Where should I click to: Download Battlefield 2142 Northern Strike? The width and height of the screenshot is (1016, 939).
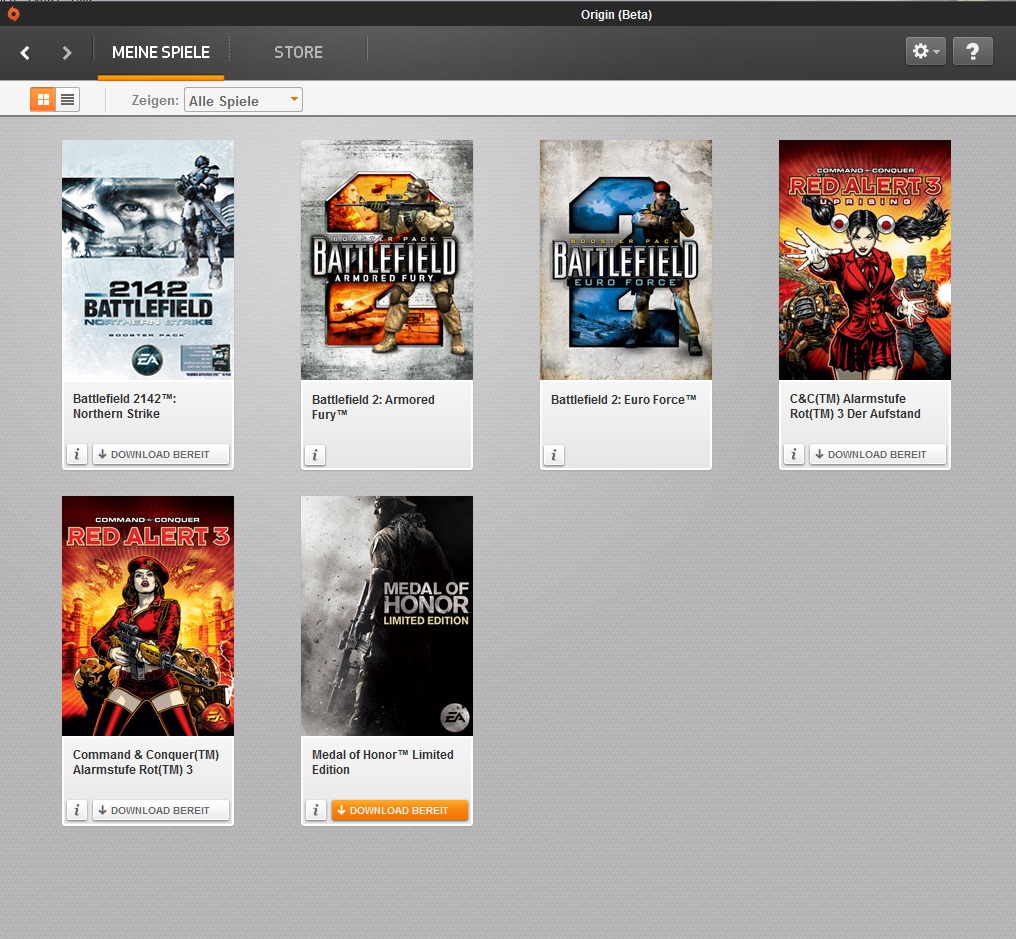[x=161, y=454]
